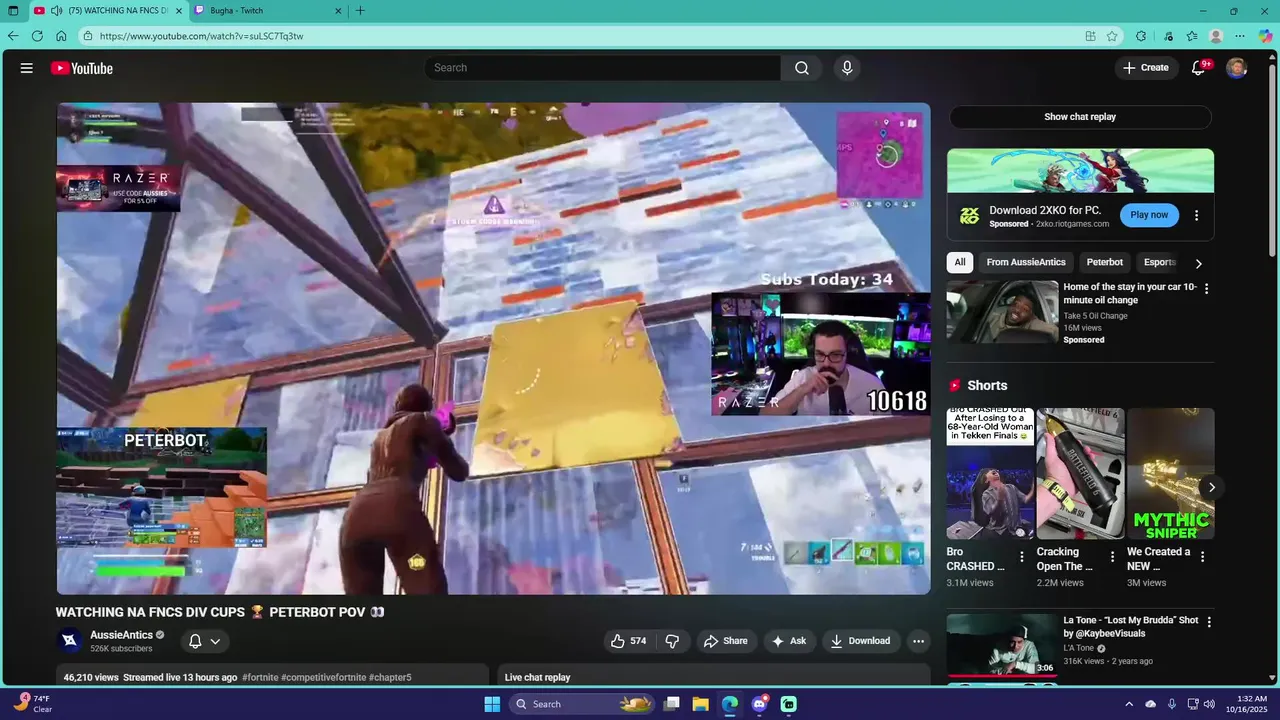Click Show chat replay button
Viewport: 1280px width, 720px height.
(1080, 117)
